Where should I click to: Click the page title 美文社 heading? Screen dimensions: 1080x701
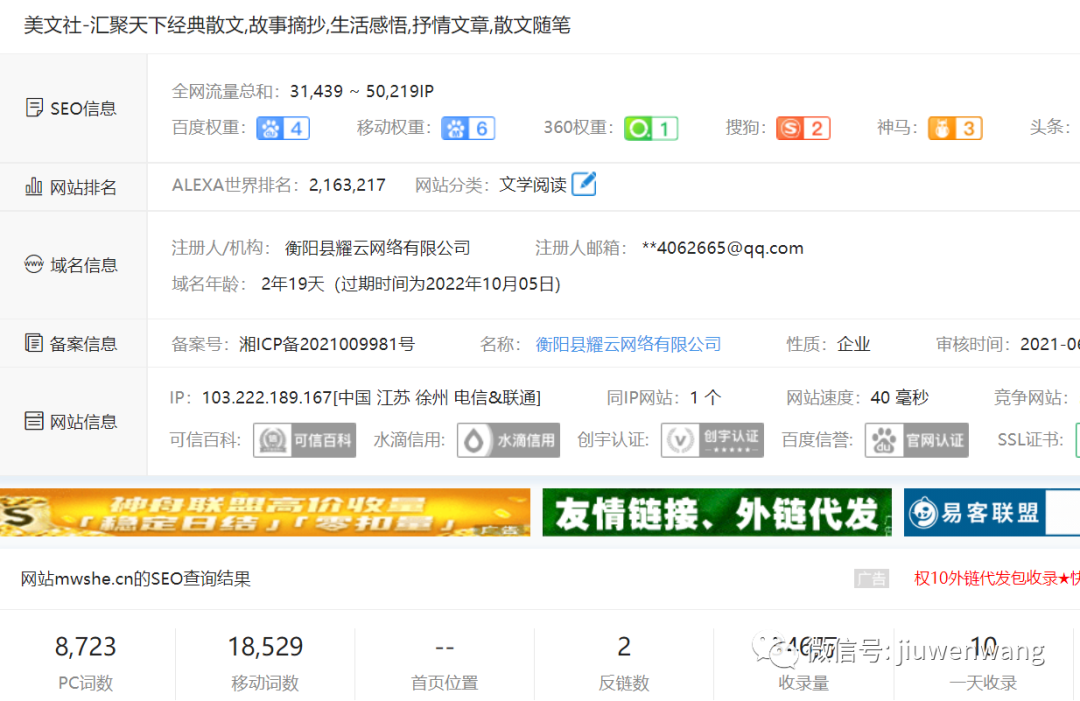(297, 25)
